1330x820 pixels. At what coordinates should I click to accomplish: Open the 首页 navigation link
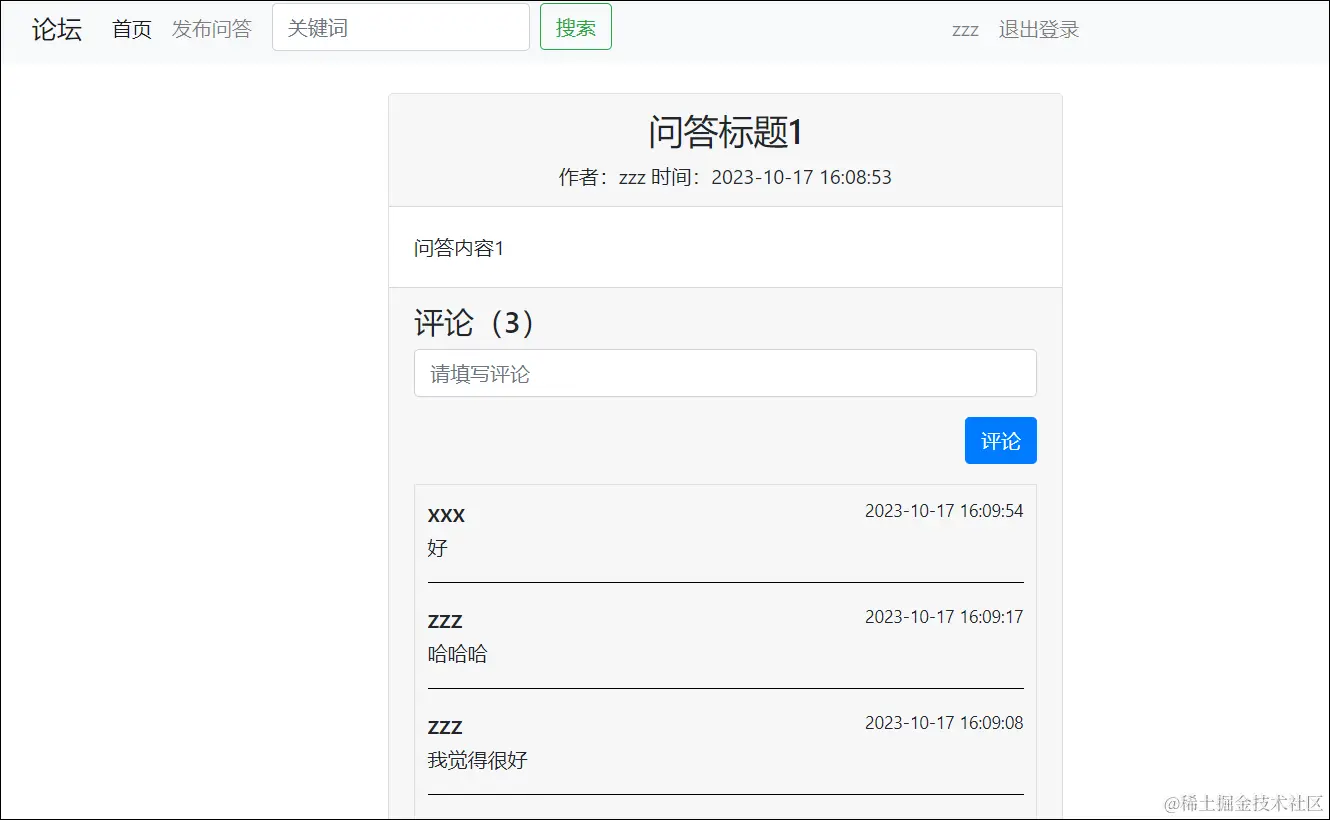(x=131, y=29)
